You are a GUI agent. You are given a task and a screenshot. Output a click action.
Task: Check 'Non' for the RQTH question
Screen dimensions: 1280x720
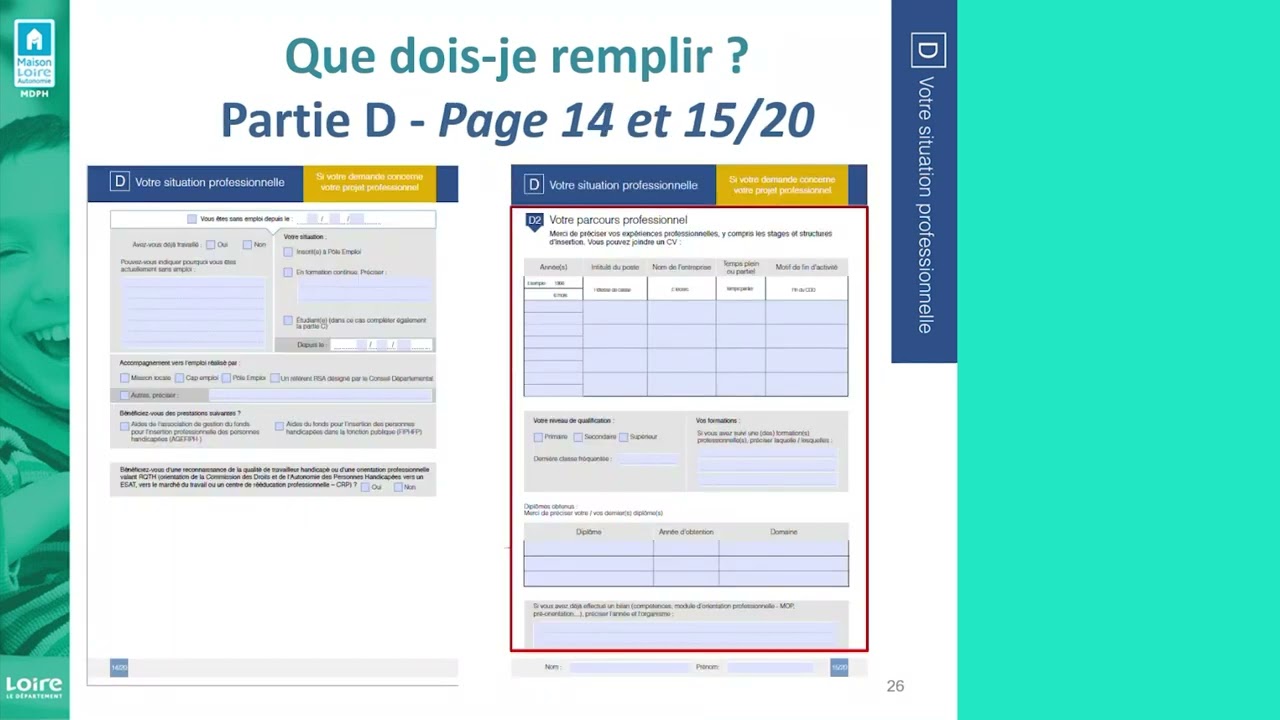point(398,487)
